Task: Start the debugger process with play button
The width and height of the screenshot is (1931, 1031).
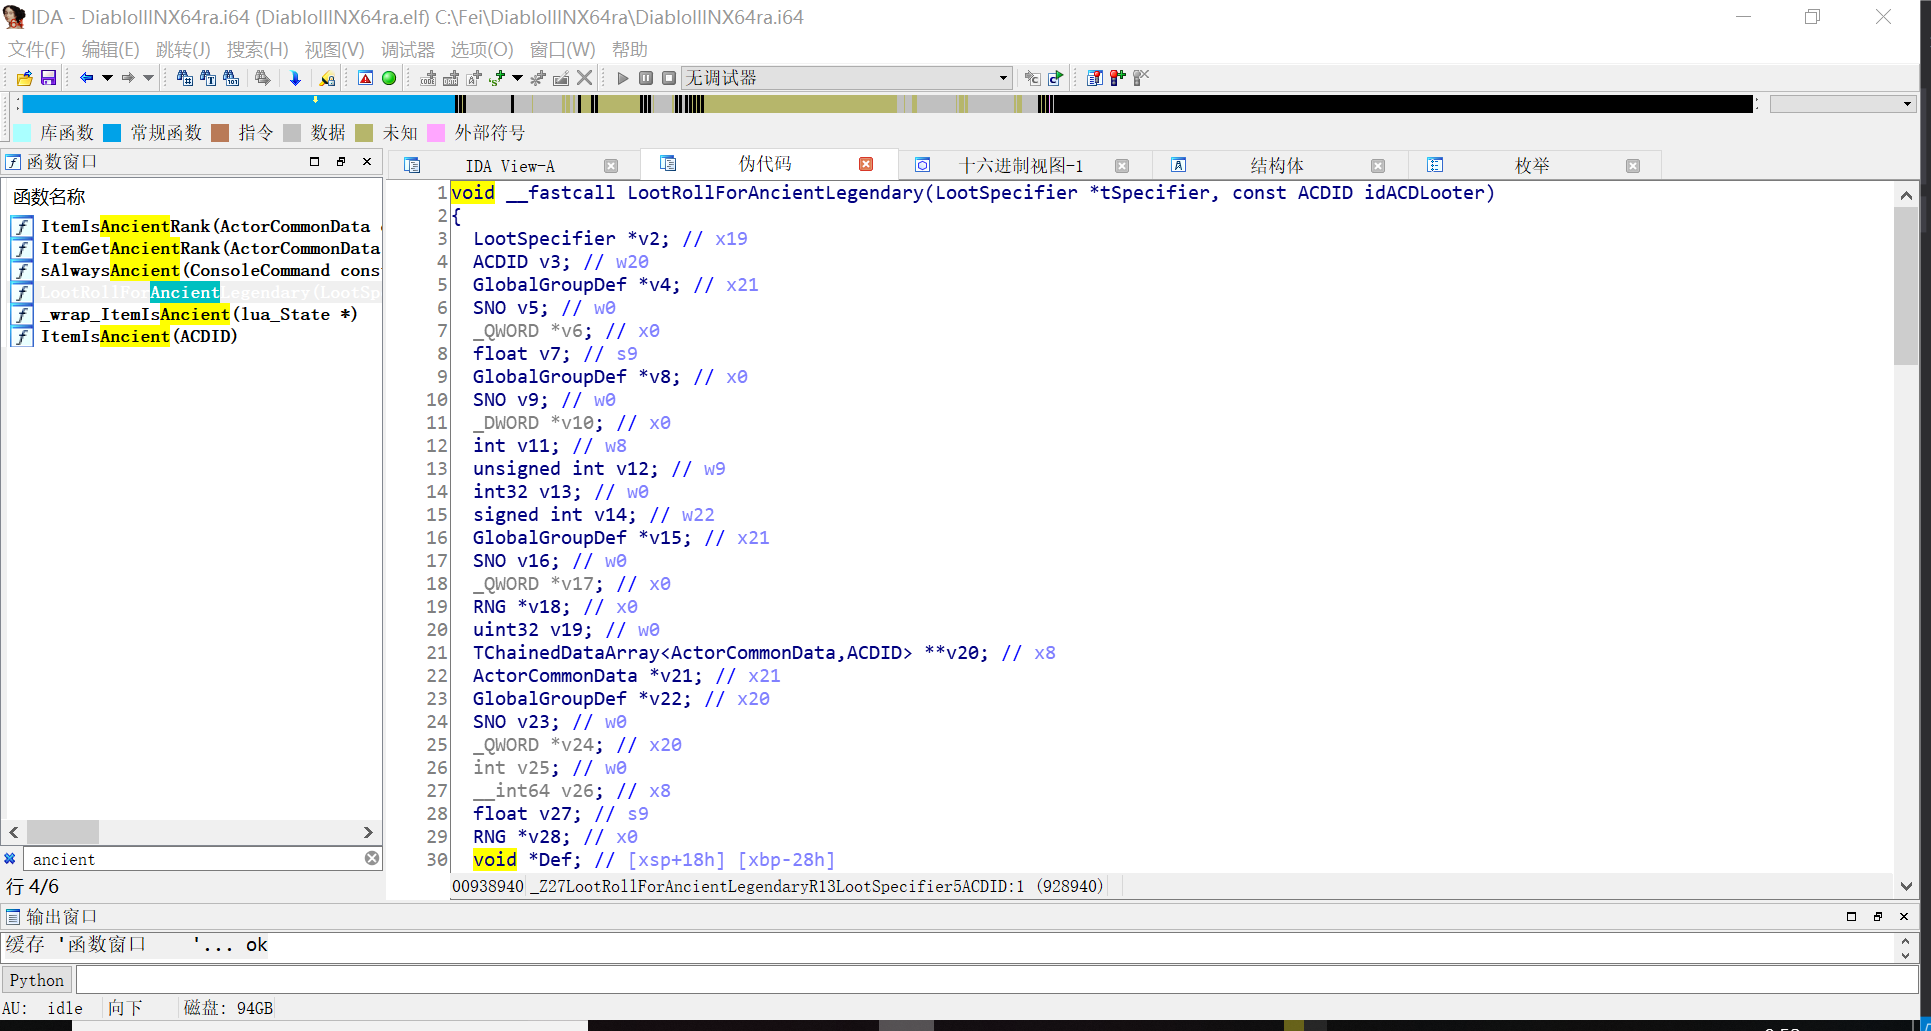Action: pos(623,78)
